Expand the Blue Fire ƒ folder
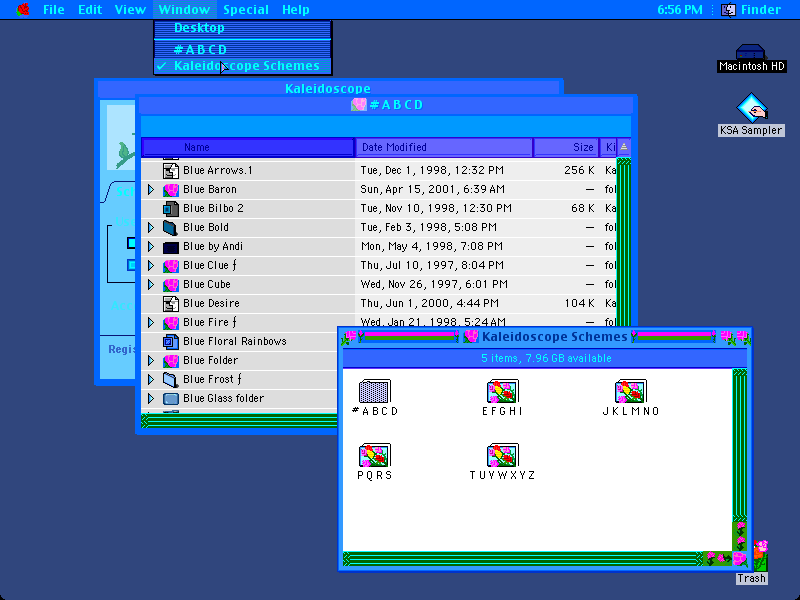 pos(151,322)
